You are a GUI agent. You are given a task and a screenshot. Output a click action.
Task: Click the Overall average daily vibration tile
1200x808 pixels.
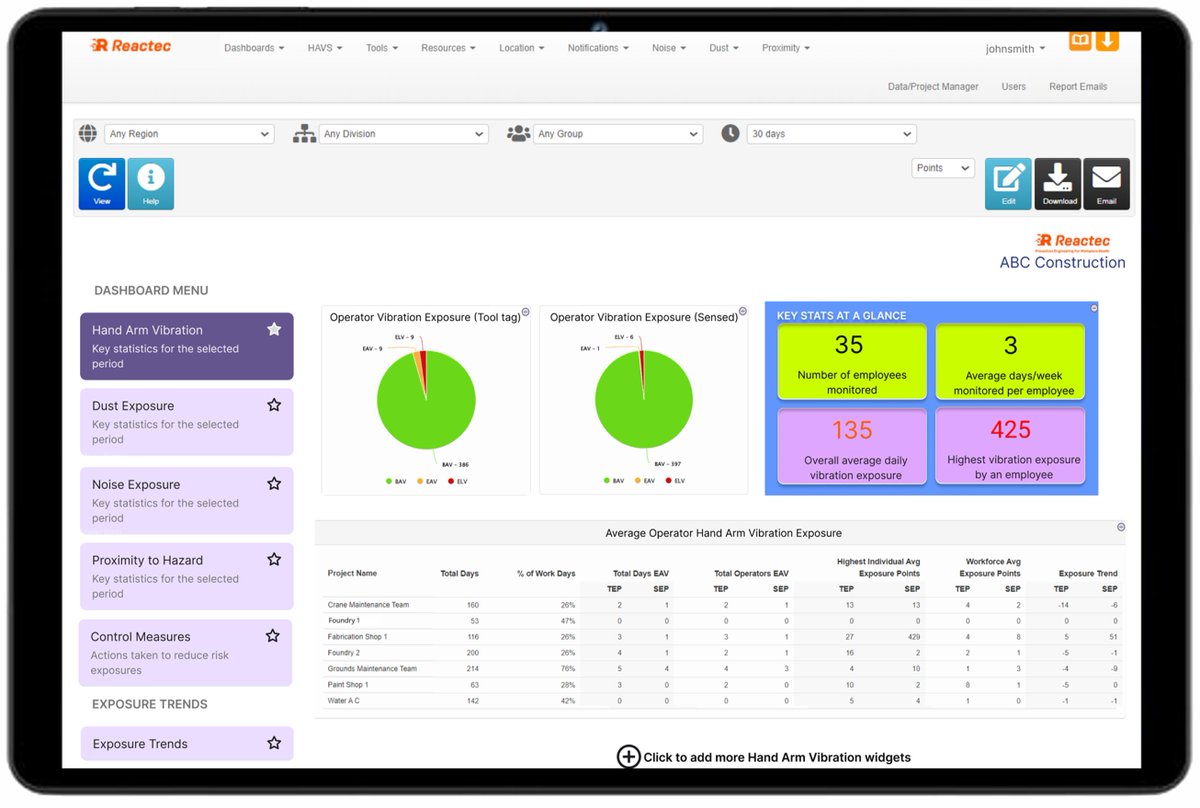[x=852, y=446]
